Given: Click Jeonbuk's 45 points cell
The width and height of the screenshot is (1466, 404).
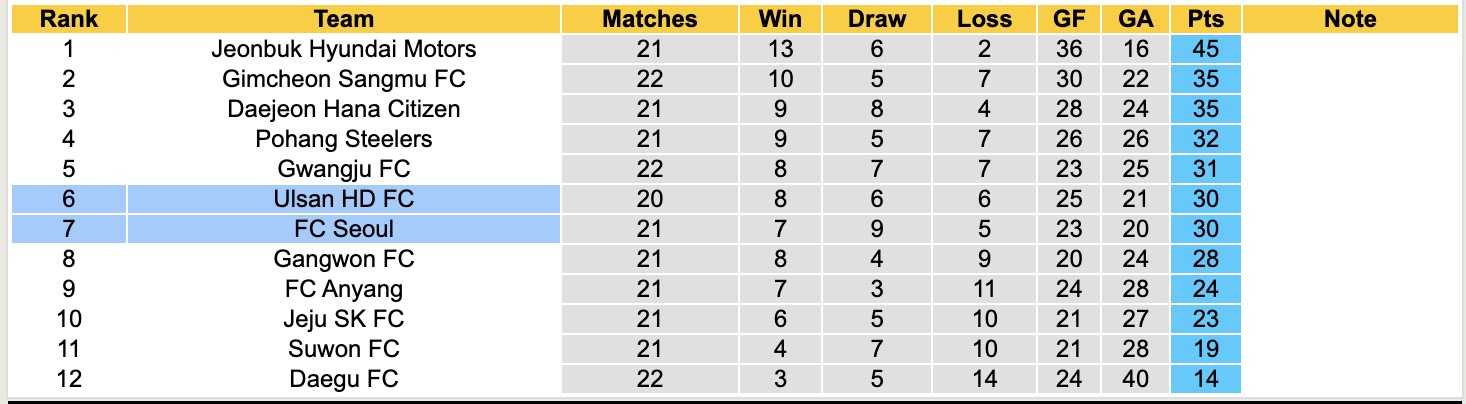Looking at the screenshot, I should (x=1205, y=49).
